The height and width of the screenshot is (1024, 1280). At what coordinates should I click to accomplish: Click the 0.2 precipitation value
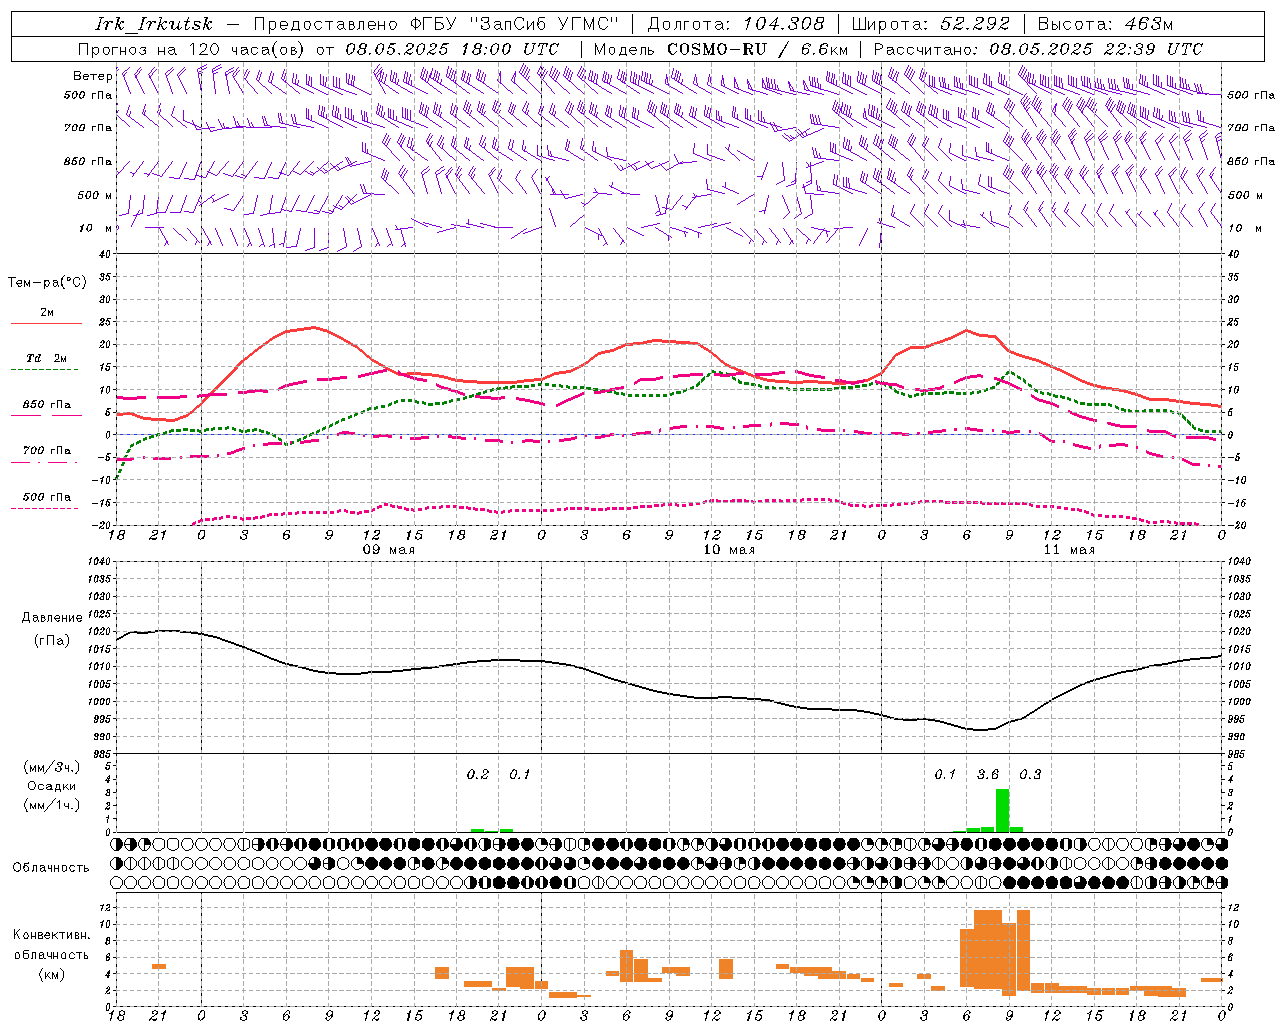478,775
